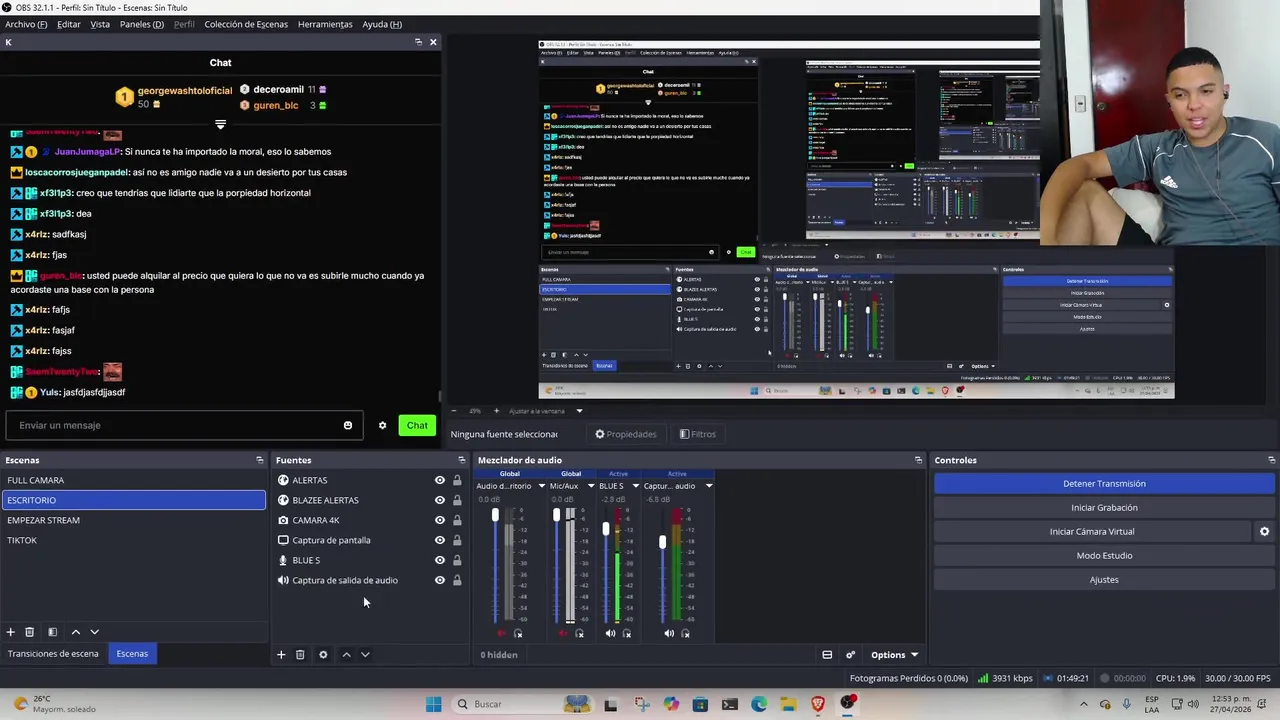Pop out the Chat dock panel
The height and width of the screenshot is (720, 1280).
click(418, 42)
